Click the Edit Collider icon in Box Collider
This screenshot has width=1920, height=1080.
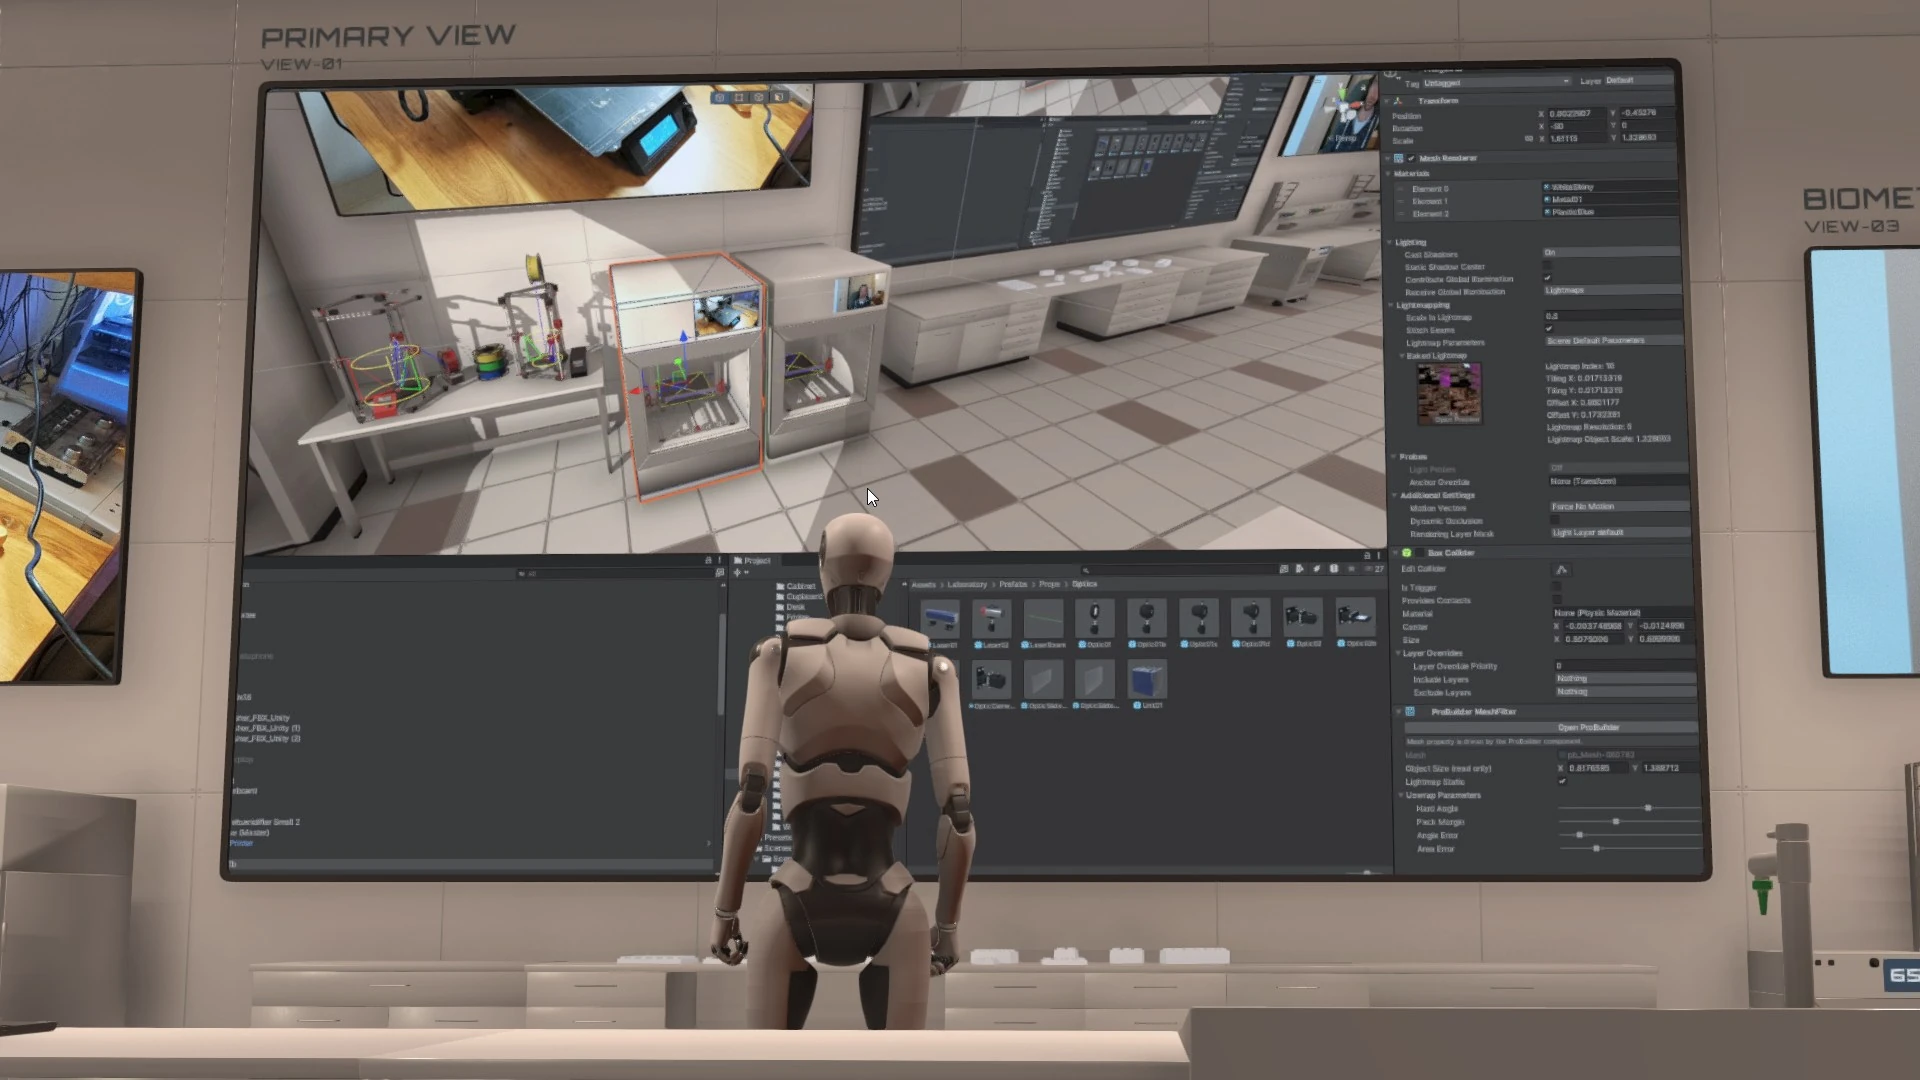1561,570
